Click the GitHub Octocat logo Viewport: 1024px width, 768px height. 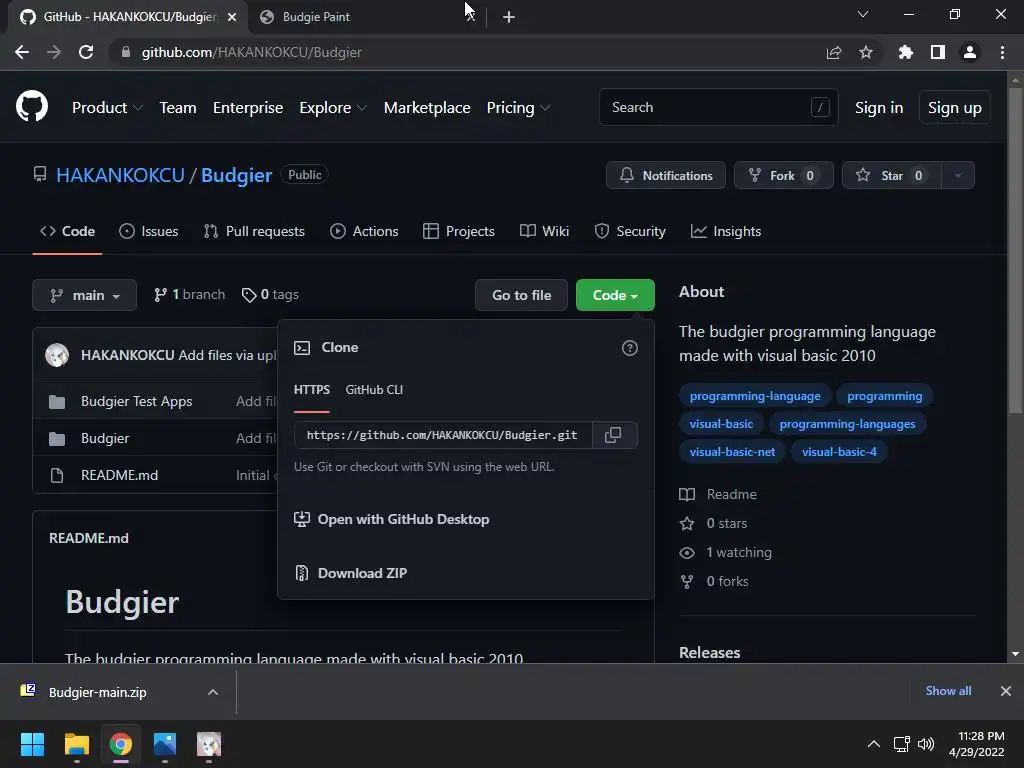pyautogui.click(x=32, y=107)
